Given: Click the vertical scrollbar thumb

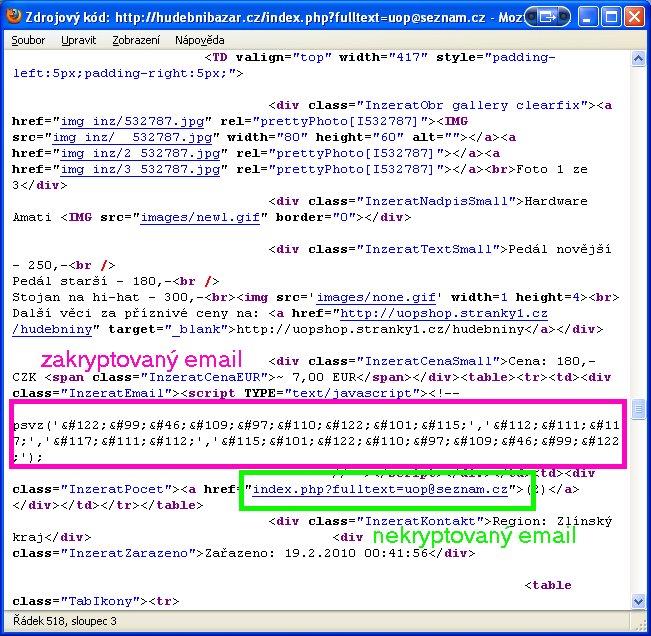Looking at the screenshot, I should coord(637,409).
